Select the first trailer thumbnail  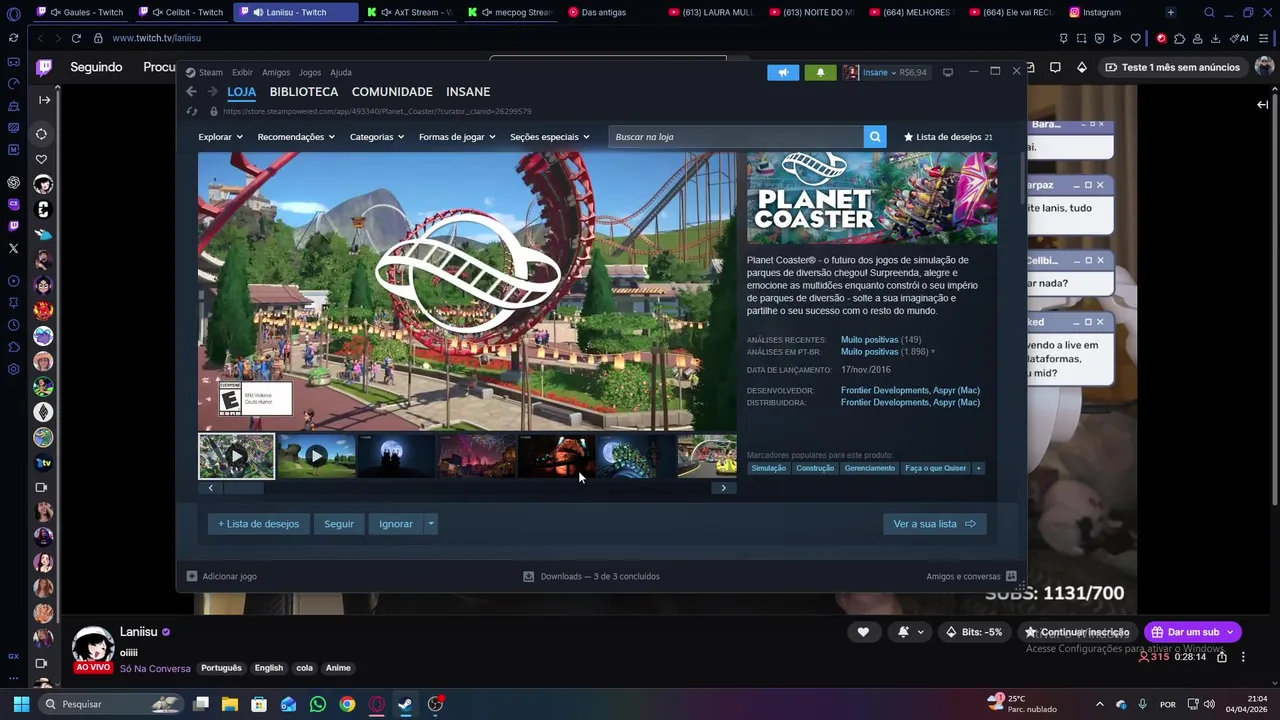pyautogui.click(x=236, y=456)
